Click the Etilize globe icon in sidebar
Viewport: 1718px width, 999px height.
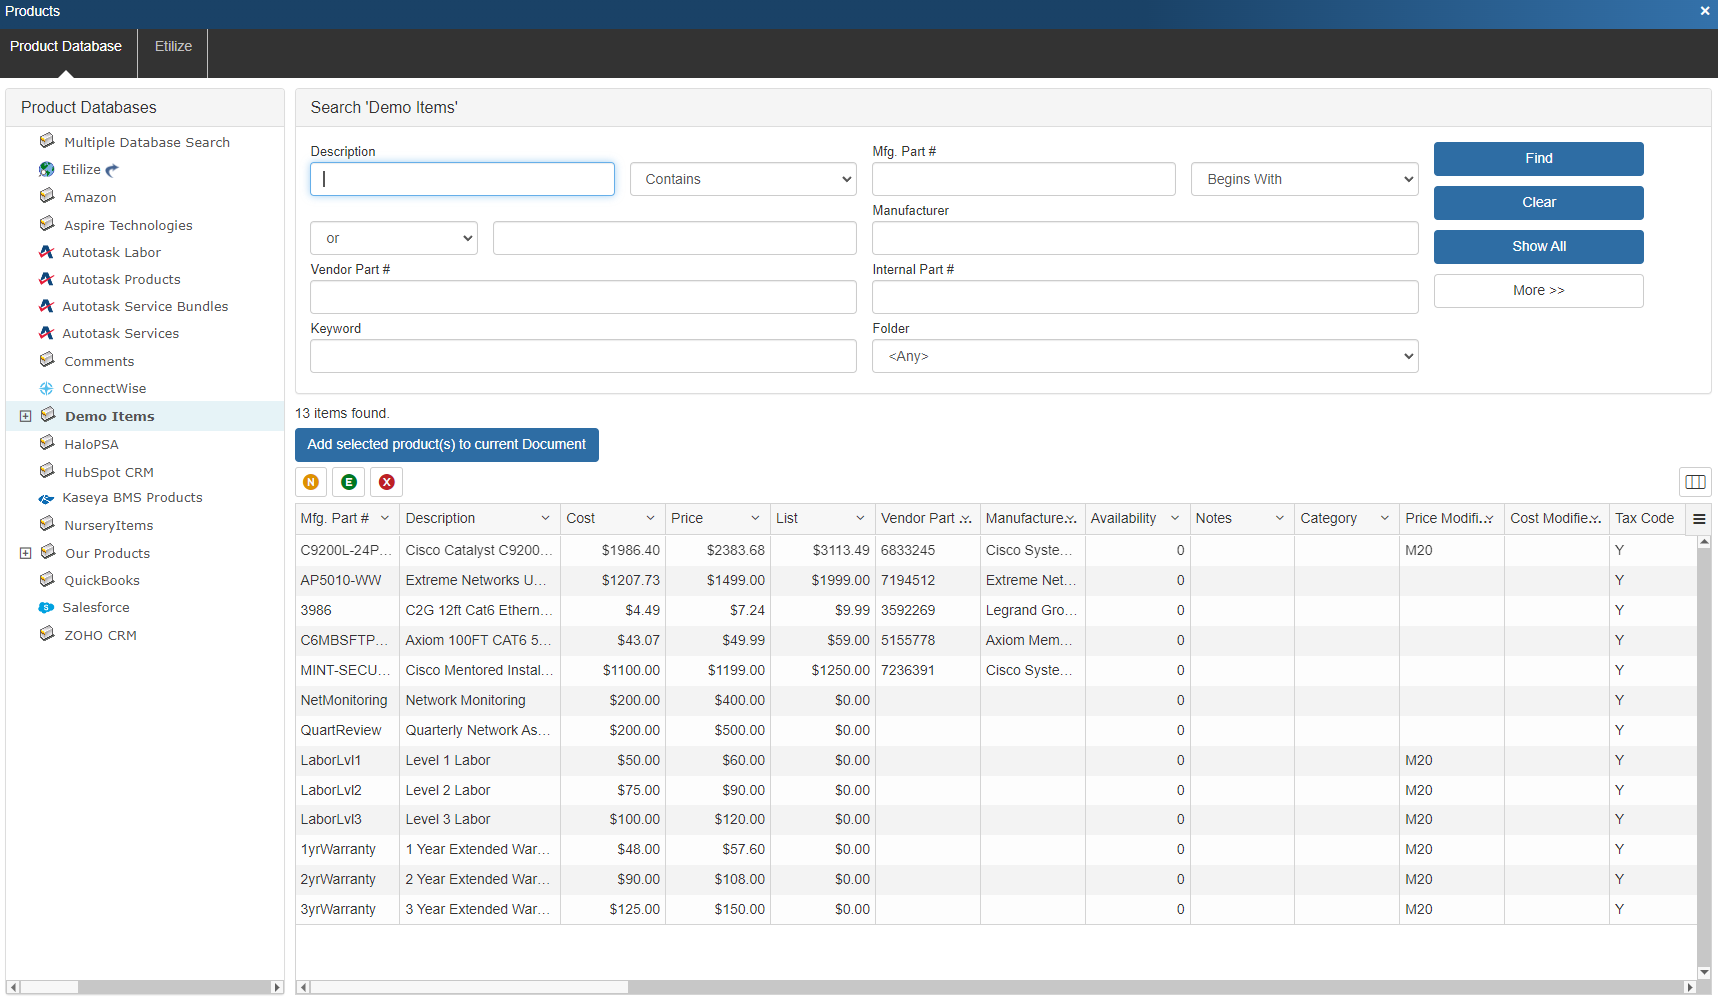[46, 170]
